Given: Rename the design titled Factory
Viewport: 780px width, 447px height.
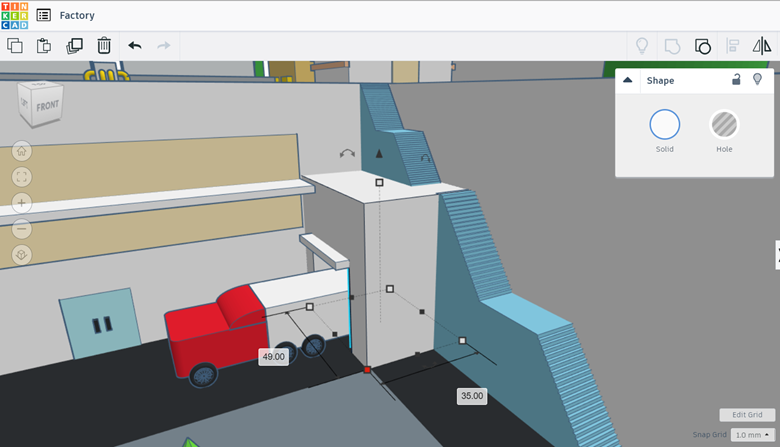Looking at the screenshot, I should [x=77, y=15].
